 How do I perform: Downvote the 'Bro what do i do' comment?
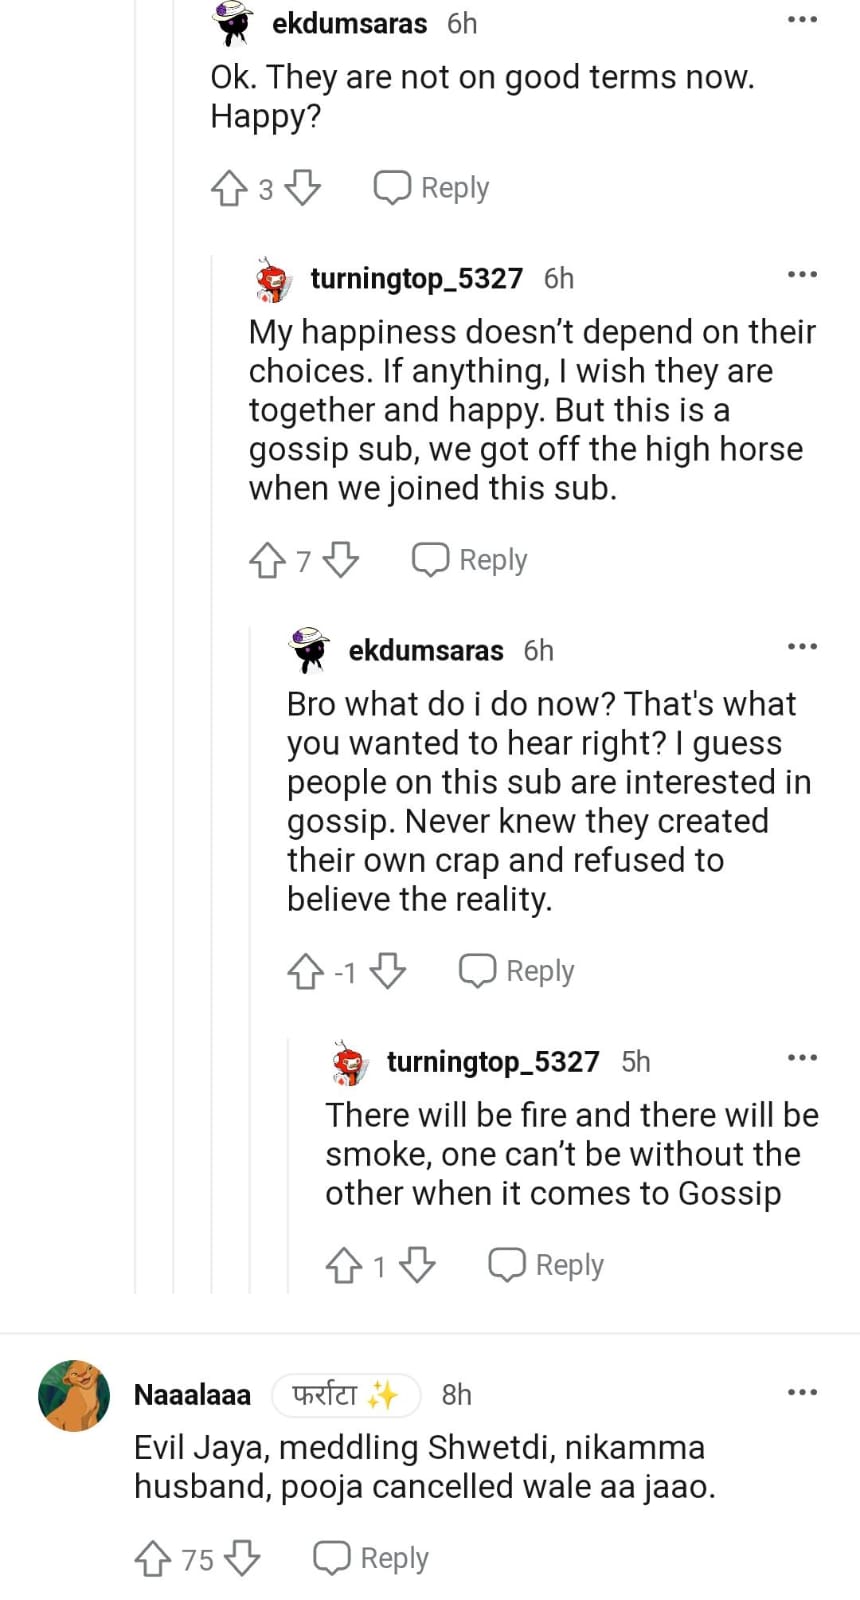click(388, 970)
